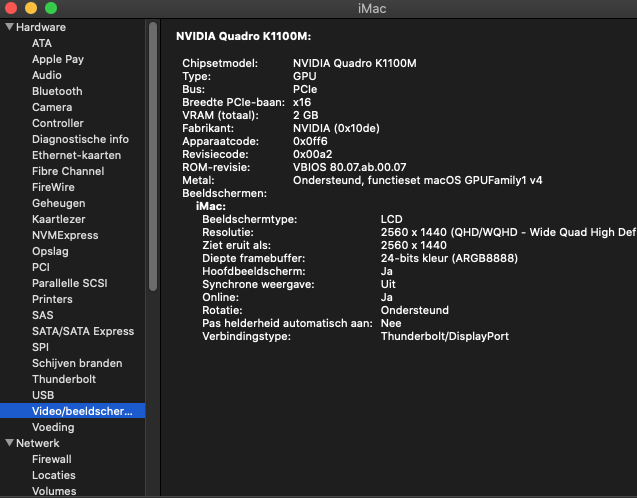
Task: Click Revisiecode value 0x00a2
Action: 312,154
